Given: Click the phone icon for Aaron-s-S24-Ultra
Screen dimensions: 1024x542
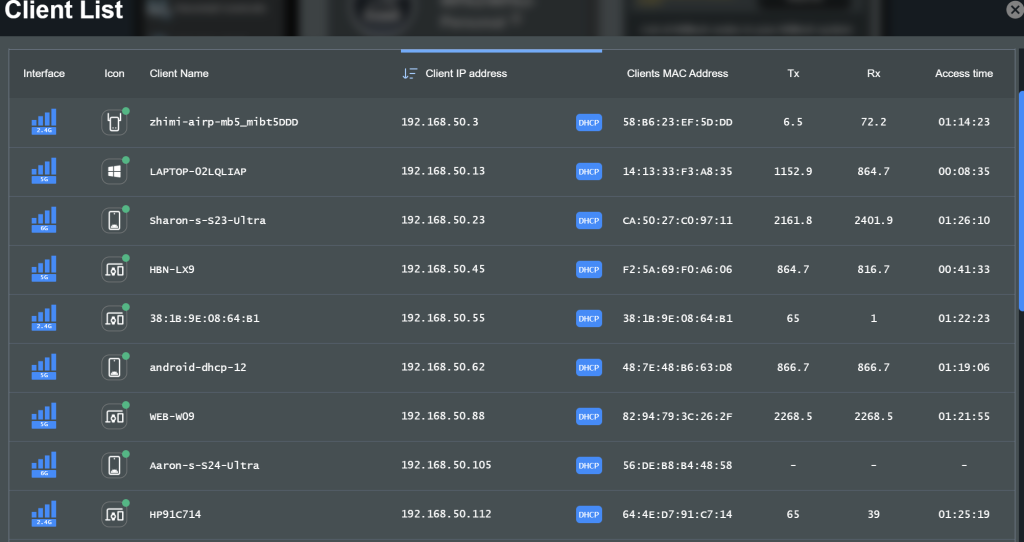Looking at the screenshot, I should click(114, 465).
